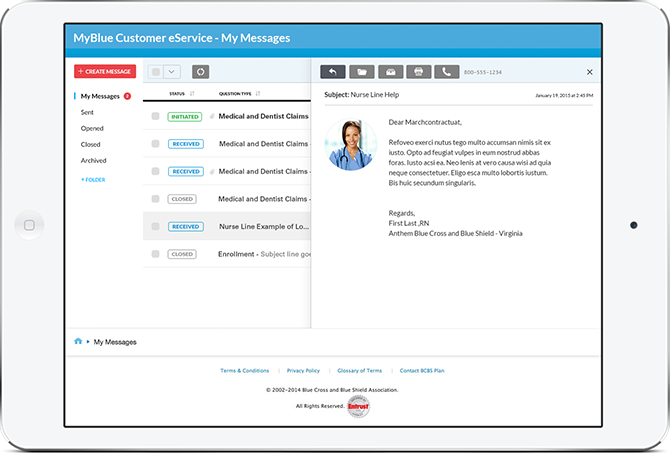
Task: Click the + Folder link
Action: pos(93,180)
